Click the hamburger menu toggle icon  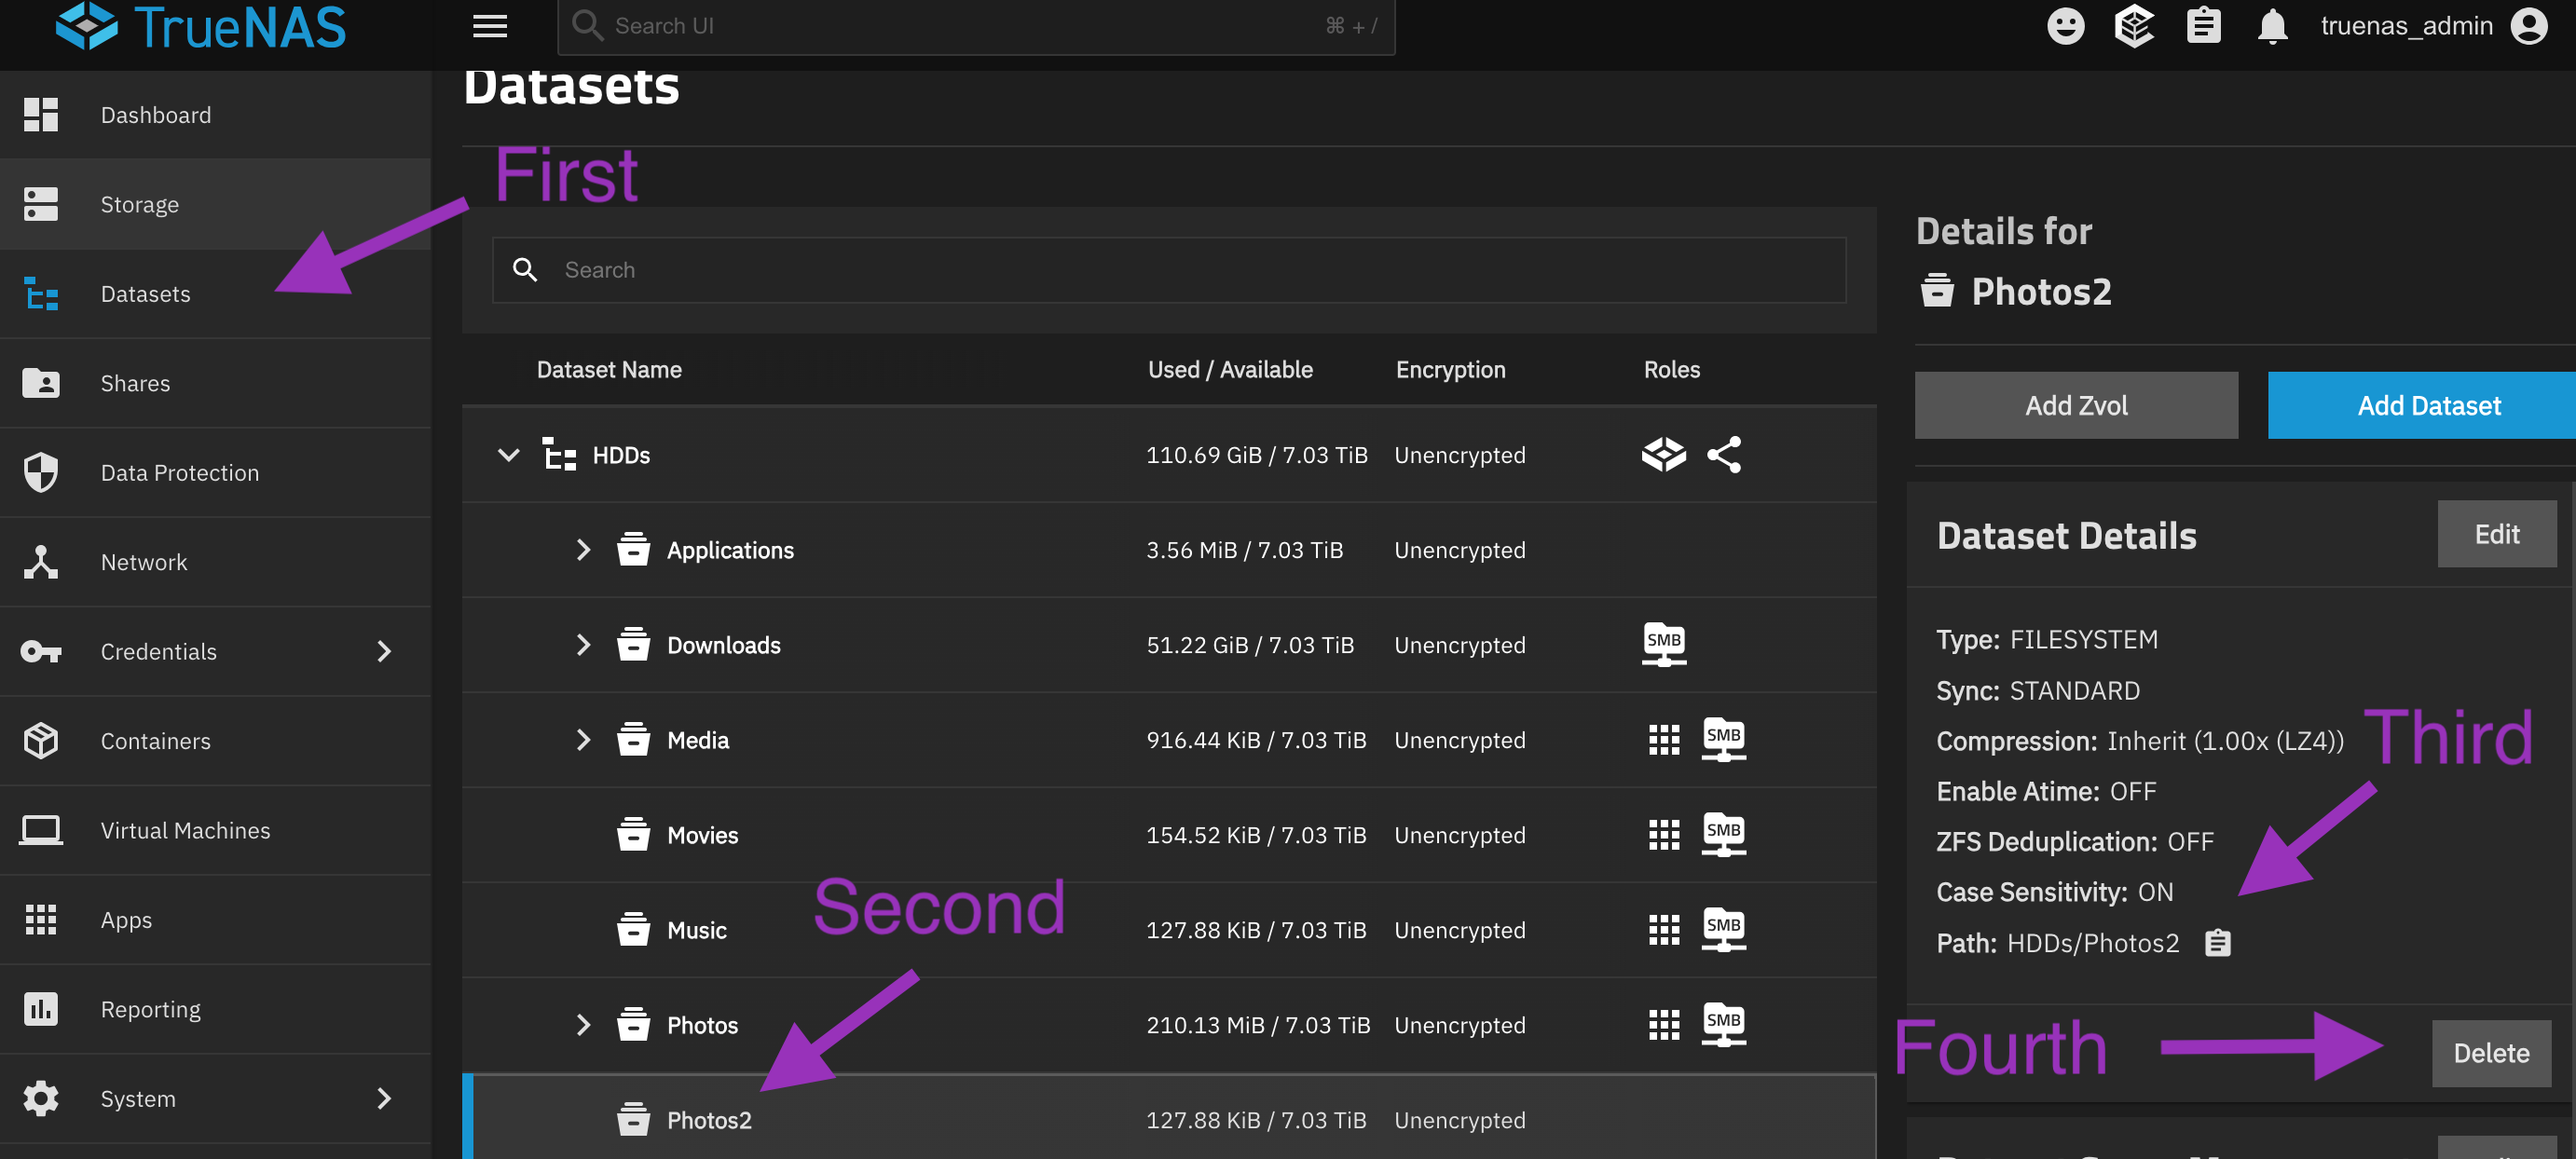click(489, 26)
